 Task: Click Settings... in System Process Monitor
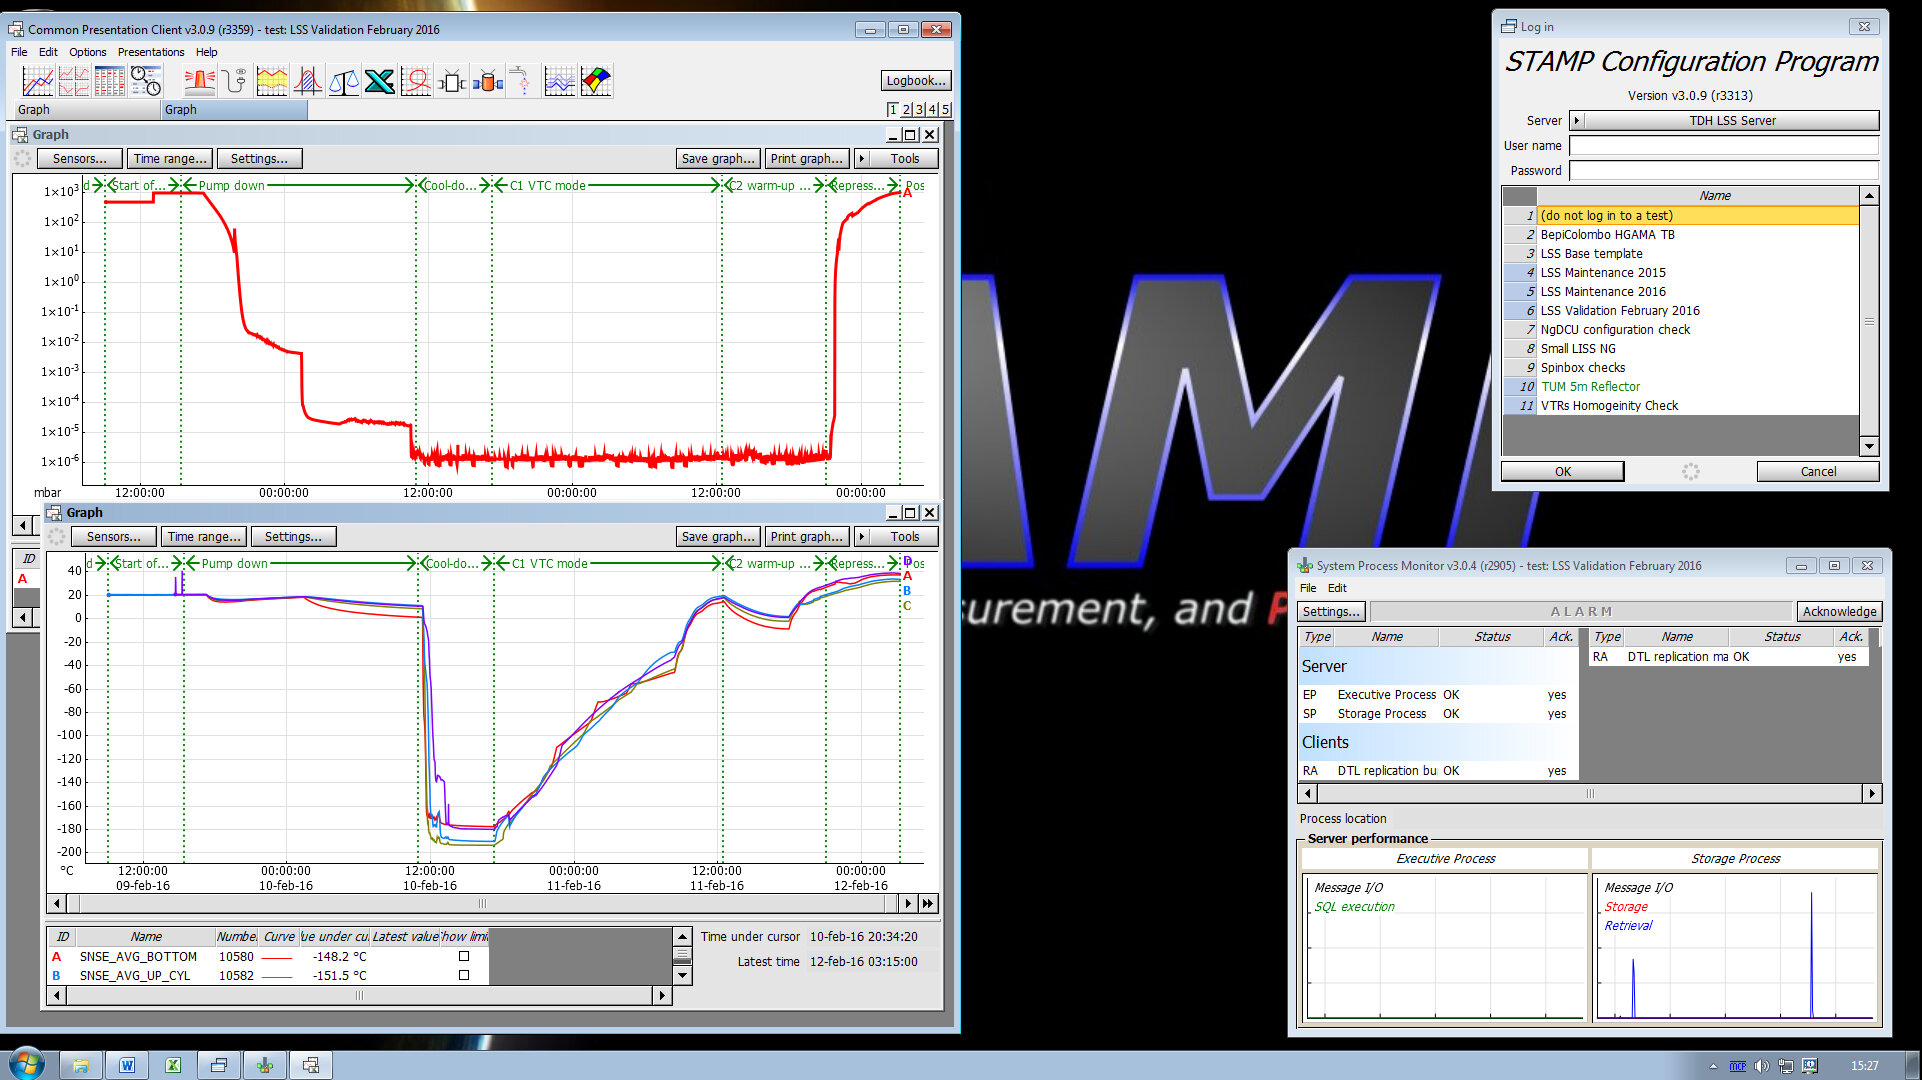tap(1331, 612)
